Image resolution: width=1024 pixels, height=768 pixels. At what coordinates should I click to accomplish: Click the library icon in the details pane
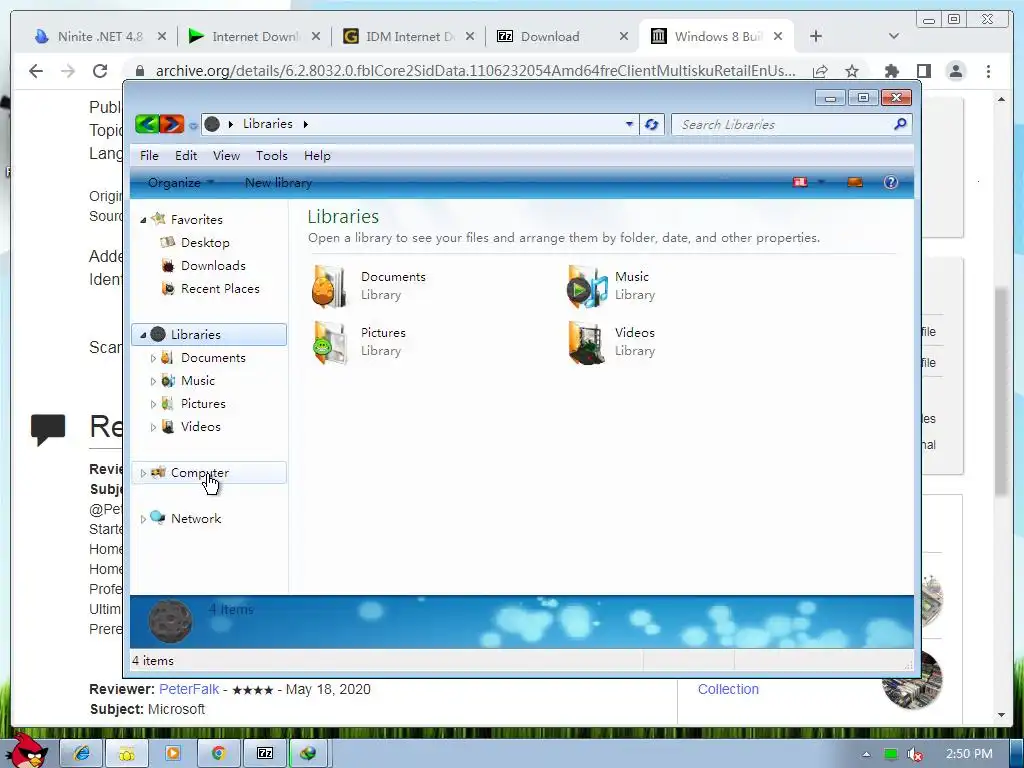170,621
